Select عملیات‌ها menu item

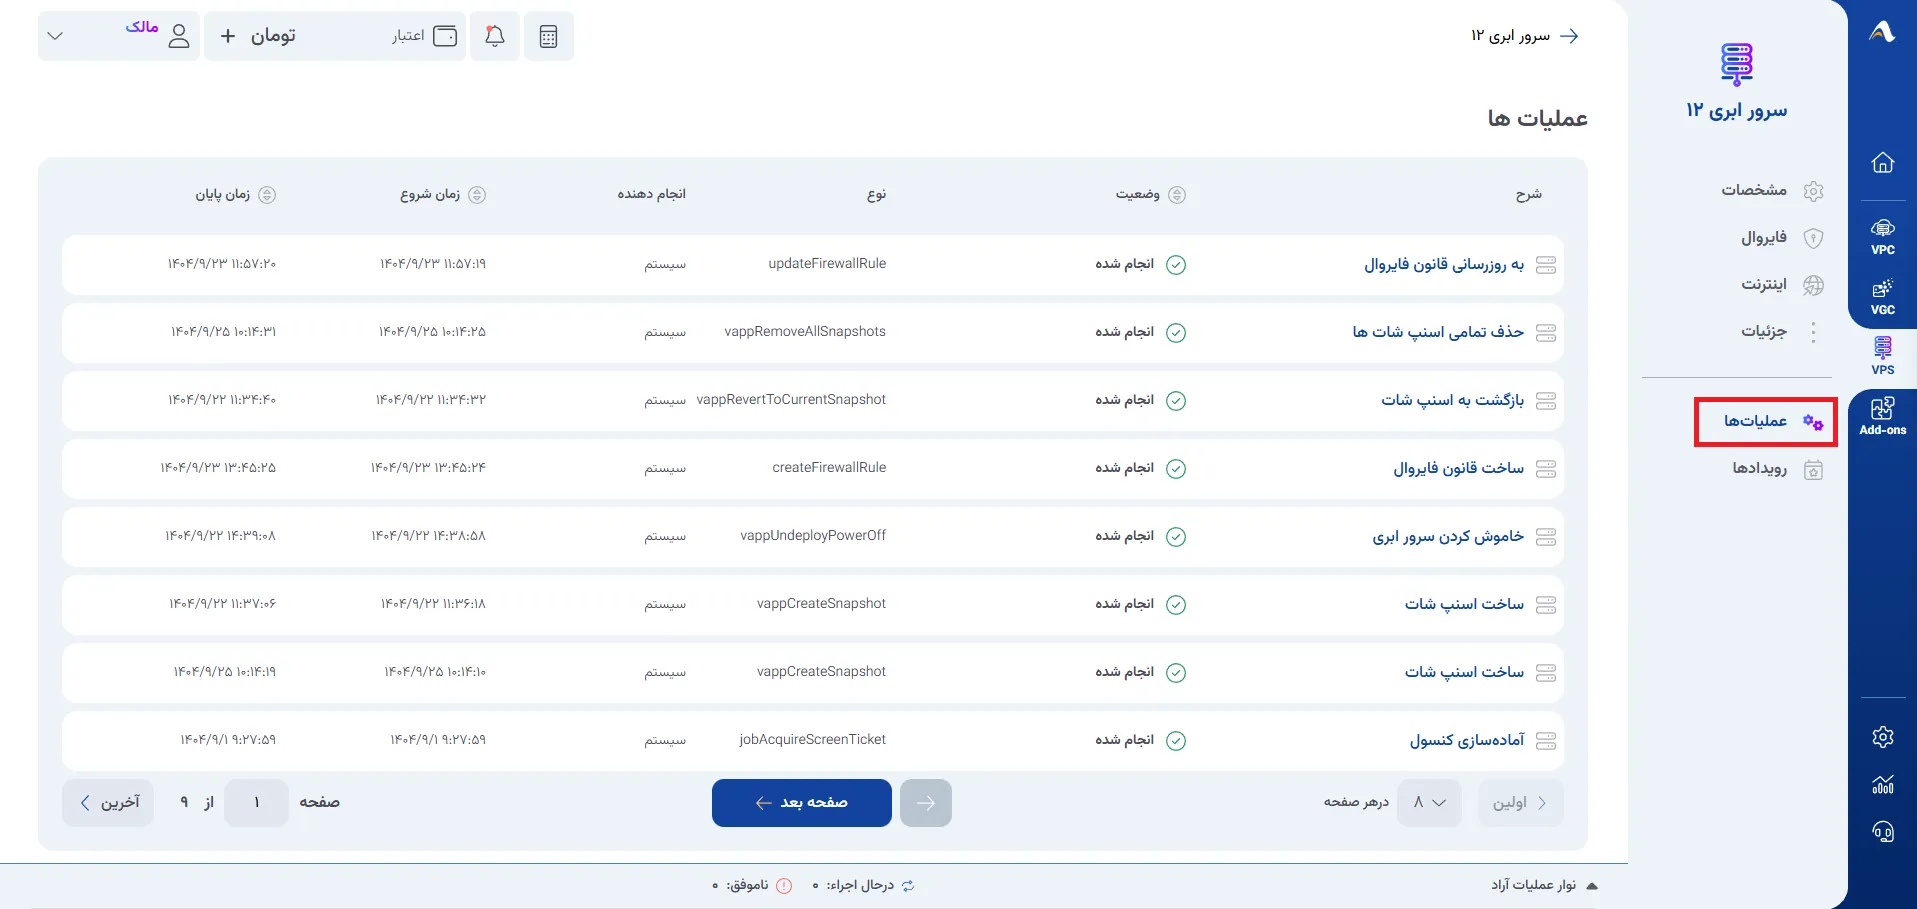[x=1765, y=421]
